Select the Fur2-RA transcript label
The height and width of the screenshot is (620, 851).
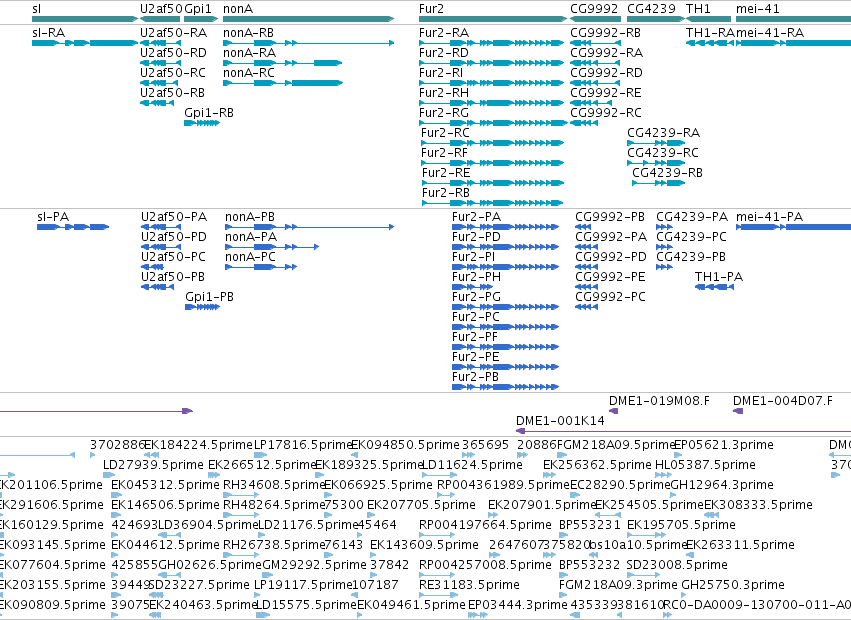click(443, 33)
